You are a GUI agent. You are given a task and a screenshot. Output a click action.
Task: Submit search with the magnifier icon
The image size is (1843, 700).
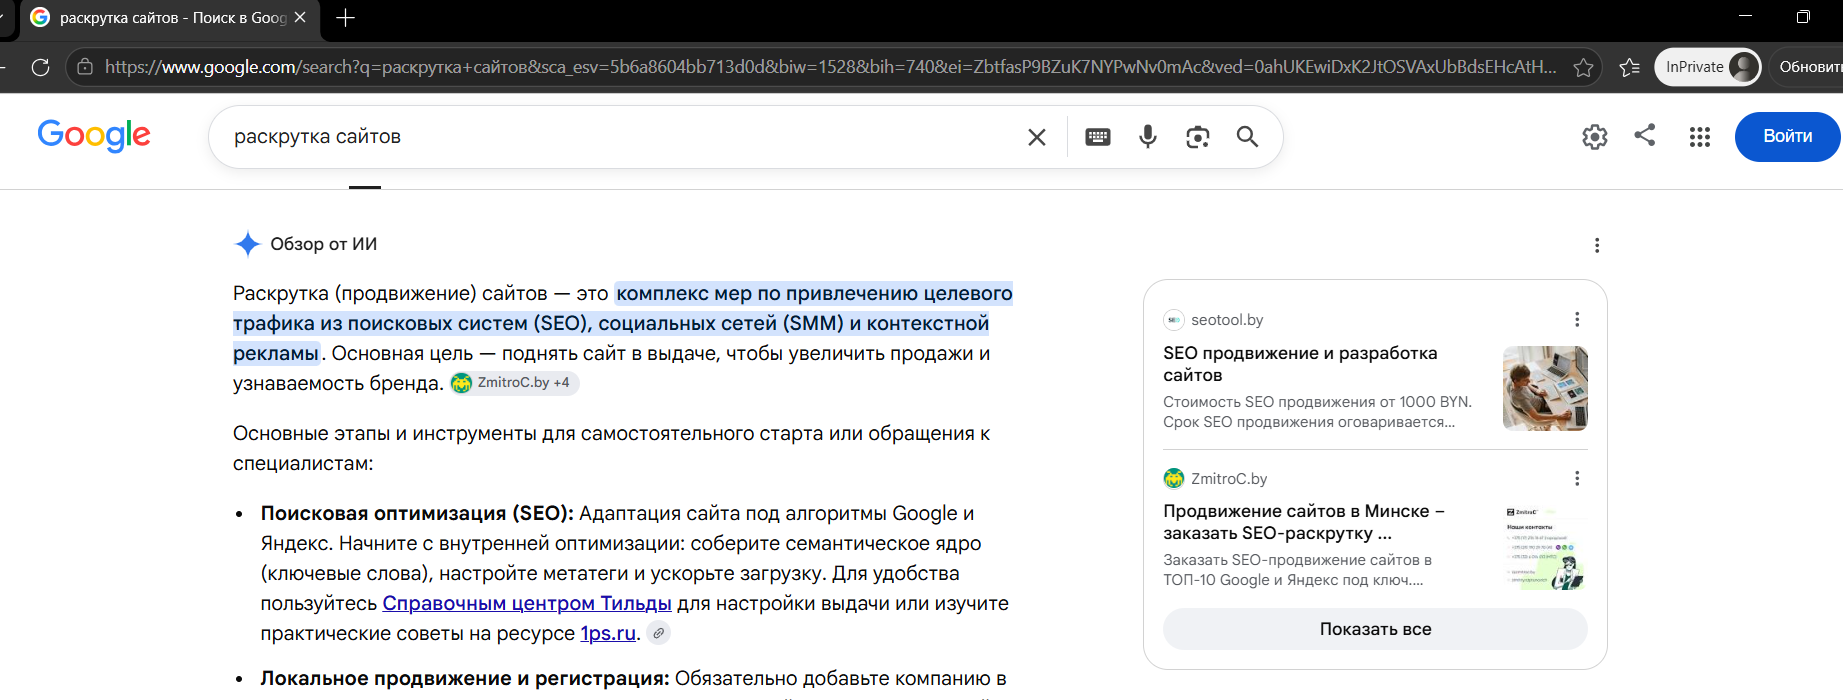1247,136
